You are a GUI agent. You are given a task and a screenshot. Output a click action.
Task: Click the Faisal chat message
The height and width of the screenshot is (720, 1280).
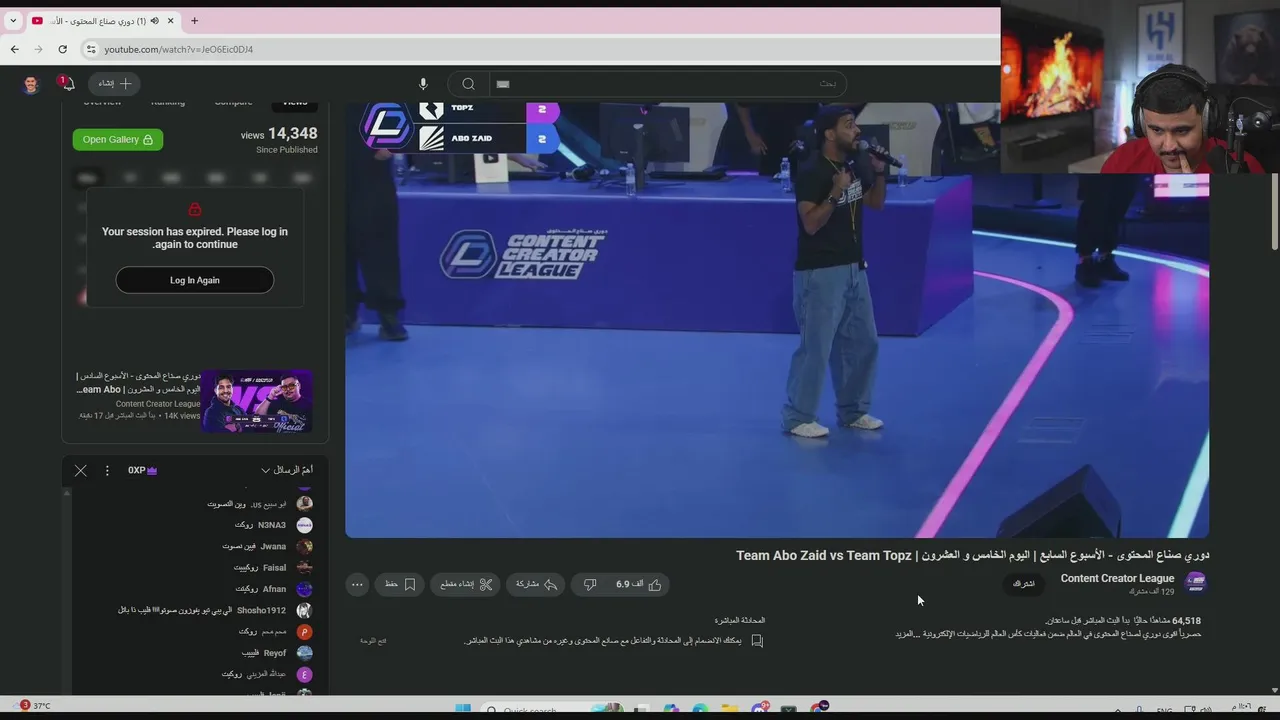click(260, 567)
